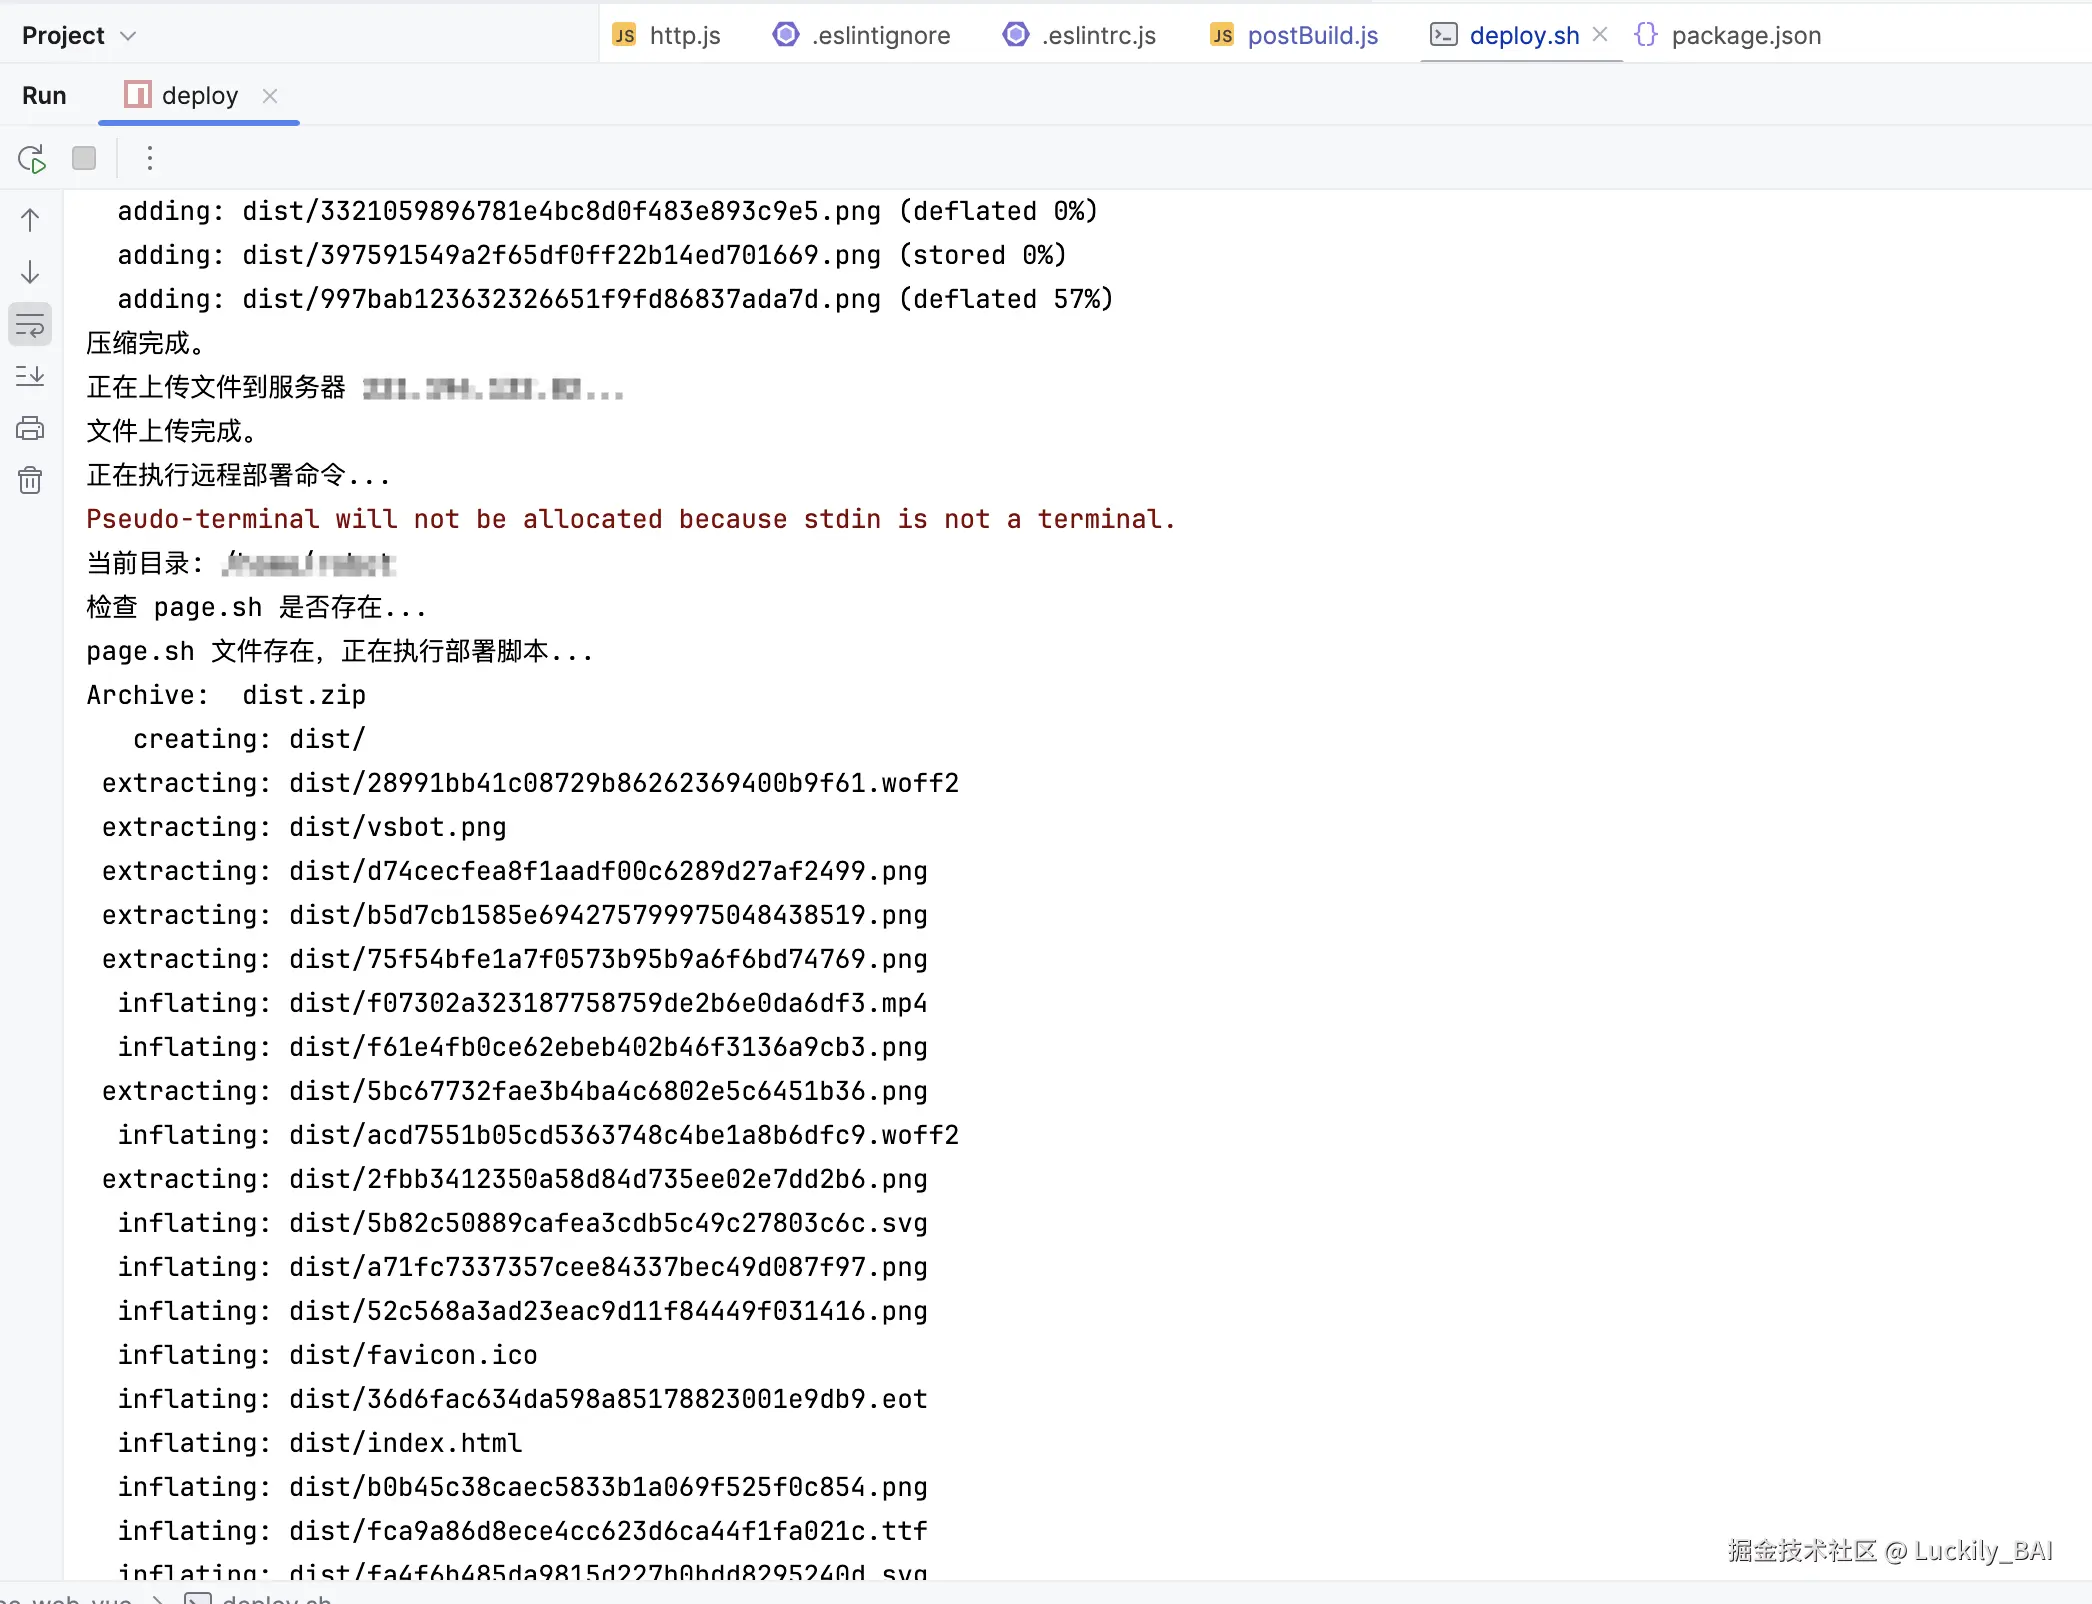
Task: Click the Rerun deploy icon
Action: click(x=32, y=159)
